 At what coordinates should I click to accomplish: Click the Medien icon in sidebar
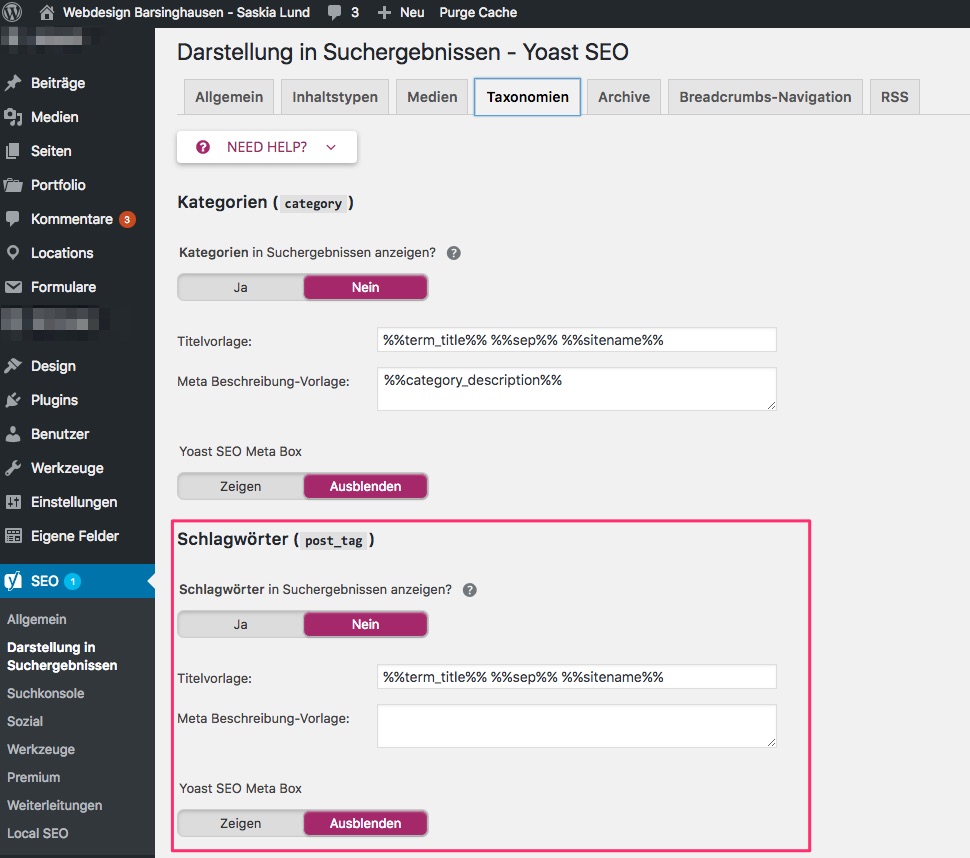coord(13,117)
